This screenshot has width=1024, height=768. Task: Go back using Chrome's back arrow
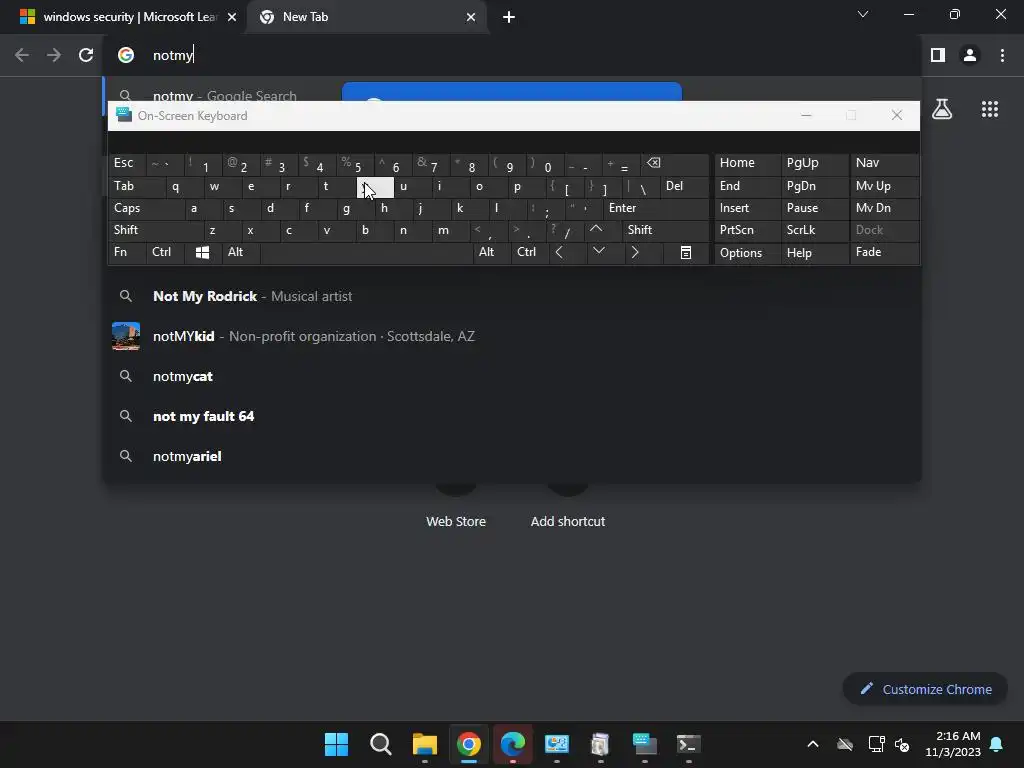click(x=22, y=55)
